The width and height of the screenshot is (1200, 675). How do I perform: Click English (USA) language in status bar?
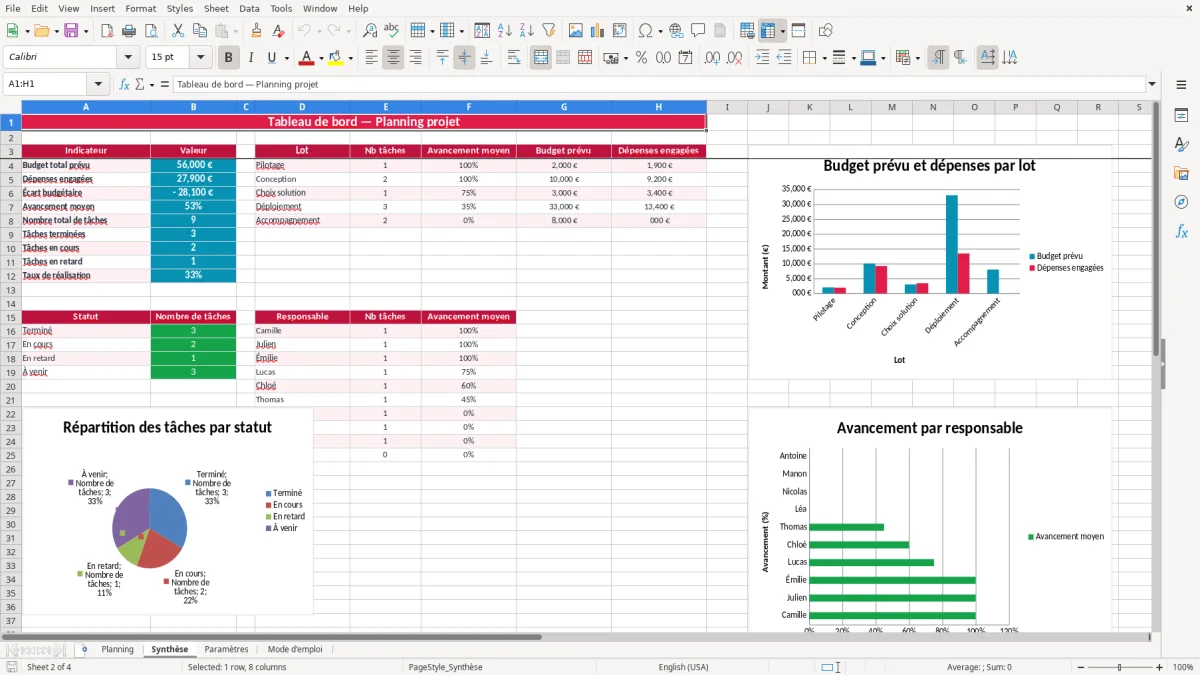coord(683,667)
